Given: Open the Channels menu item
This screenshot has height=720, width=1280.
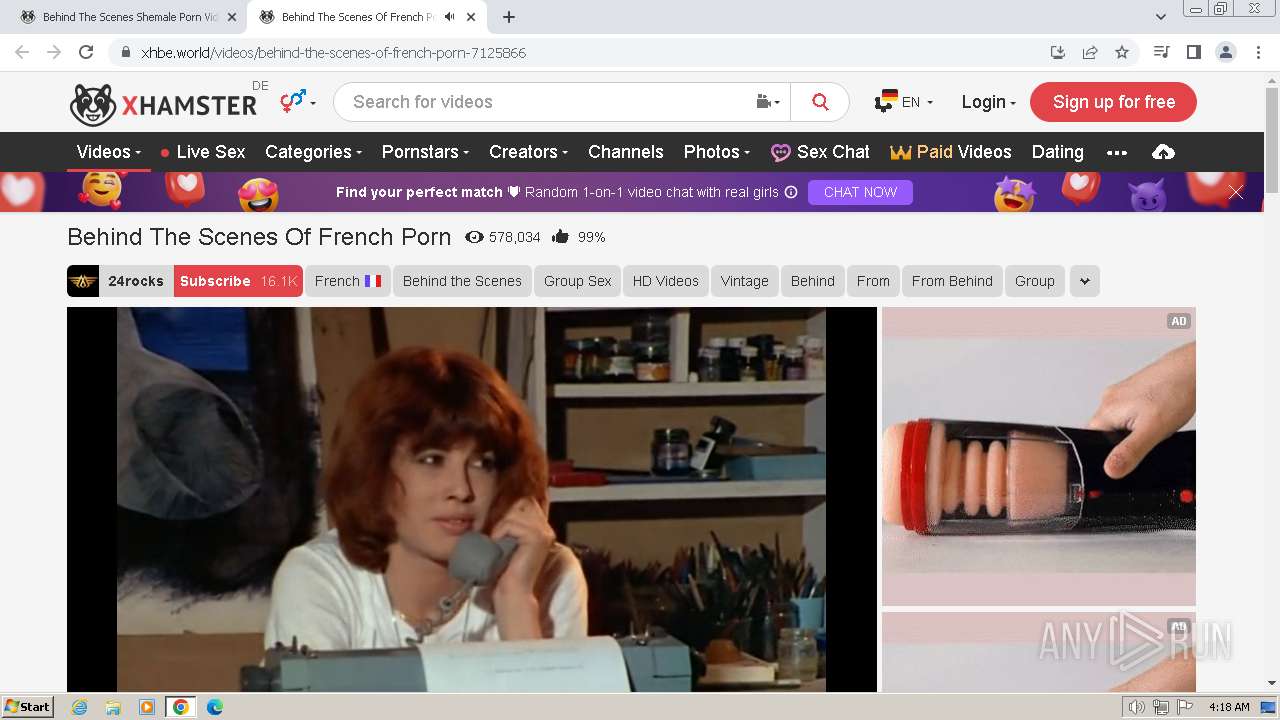Looking at the screenshot, I should click(626, 152).
